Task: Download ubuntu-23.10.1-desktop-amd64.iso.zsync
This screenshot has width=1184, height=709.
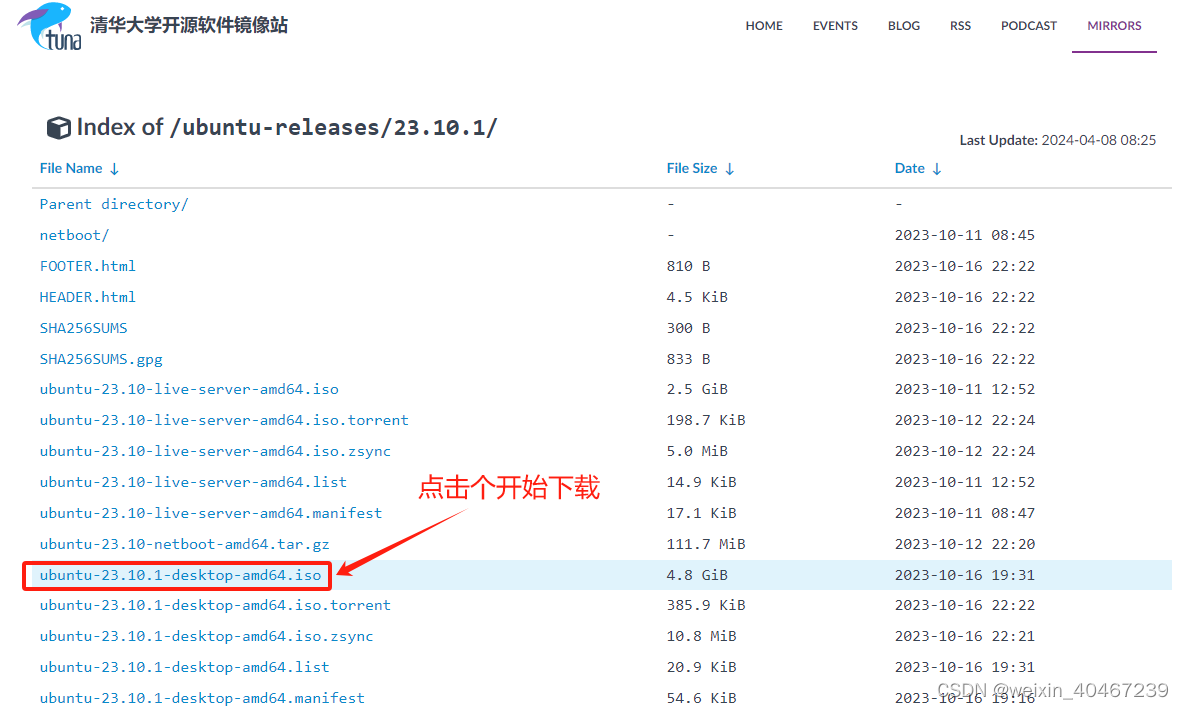Action: pos(206,636)
